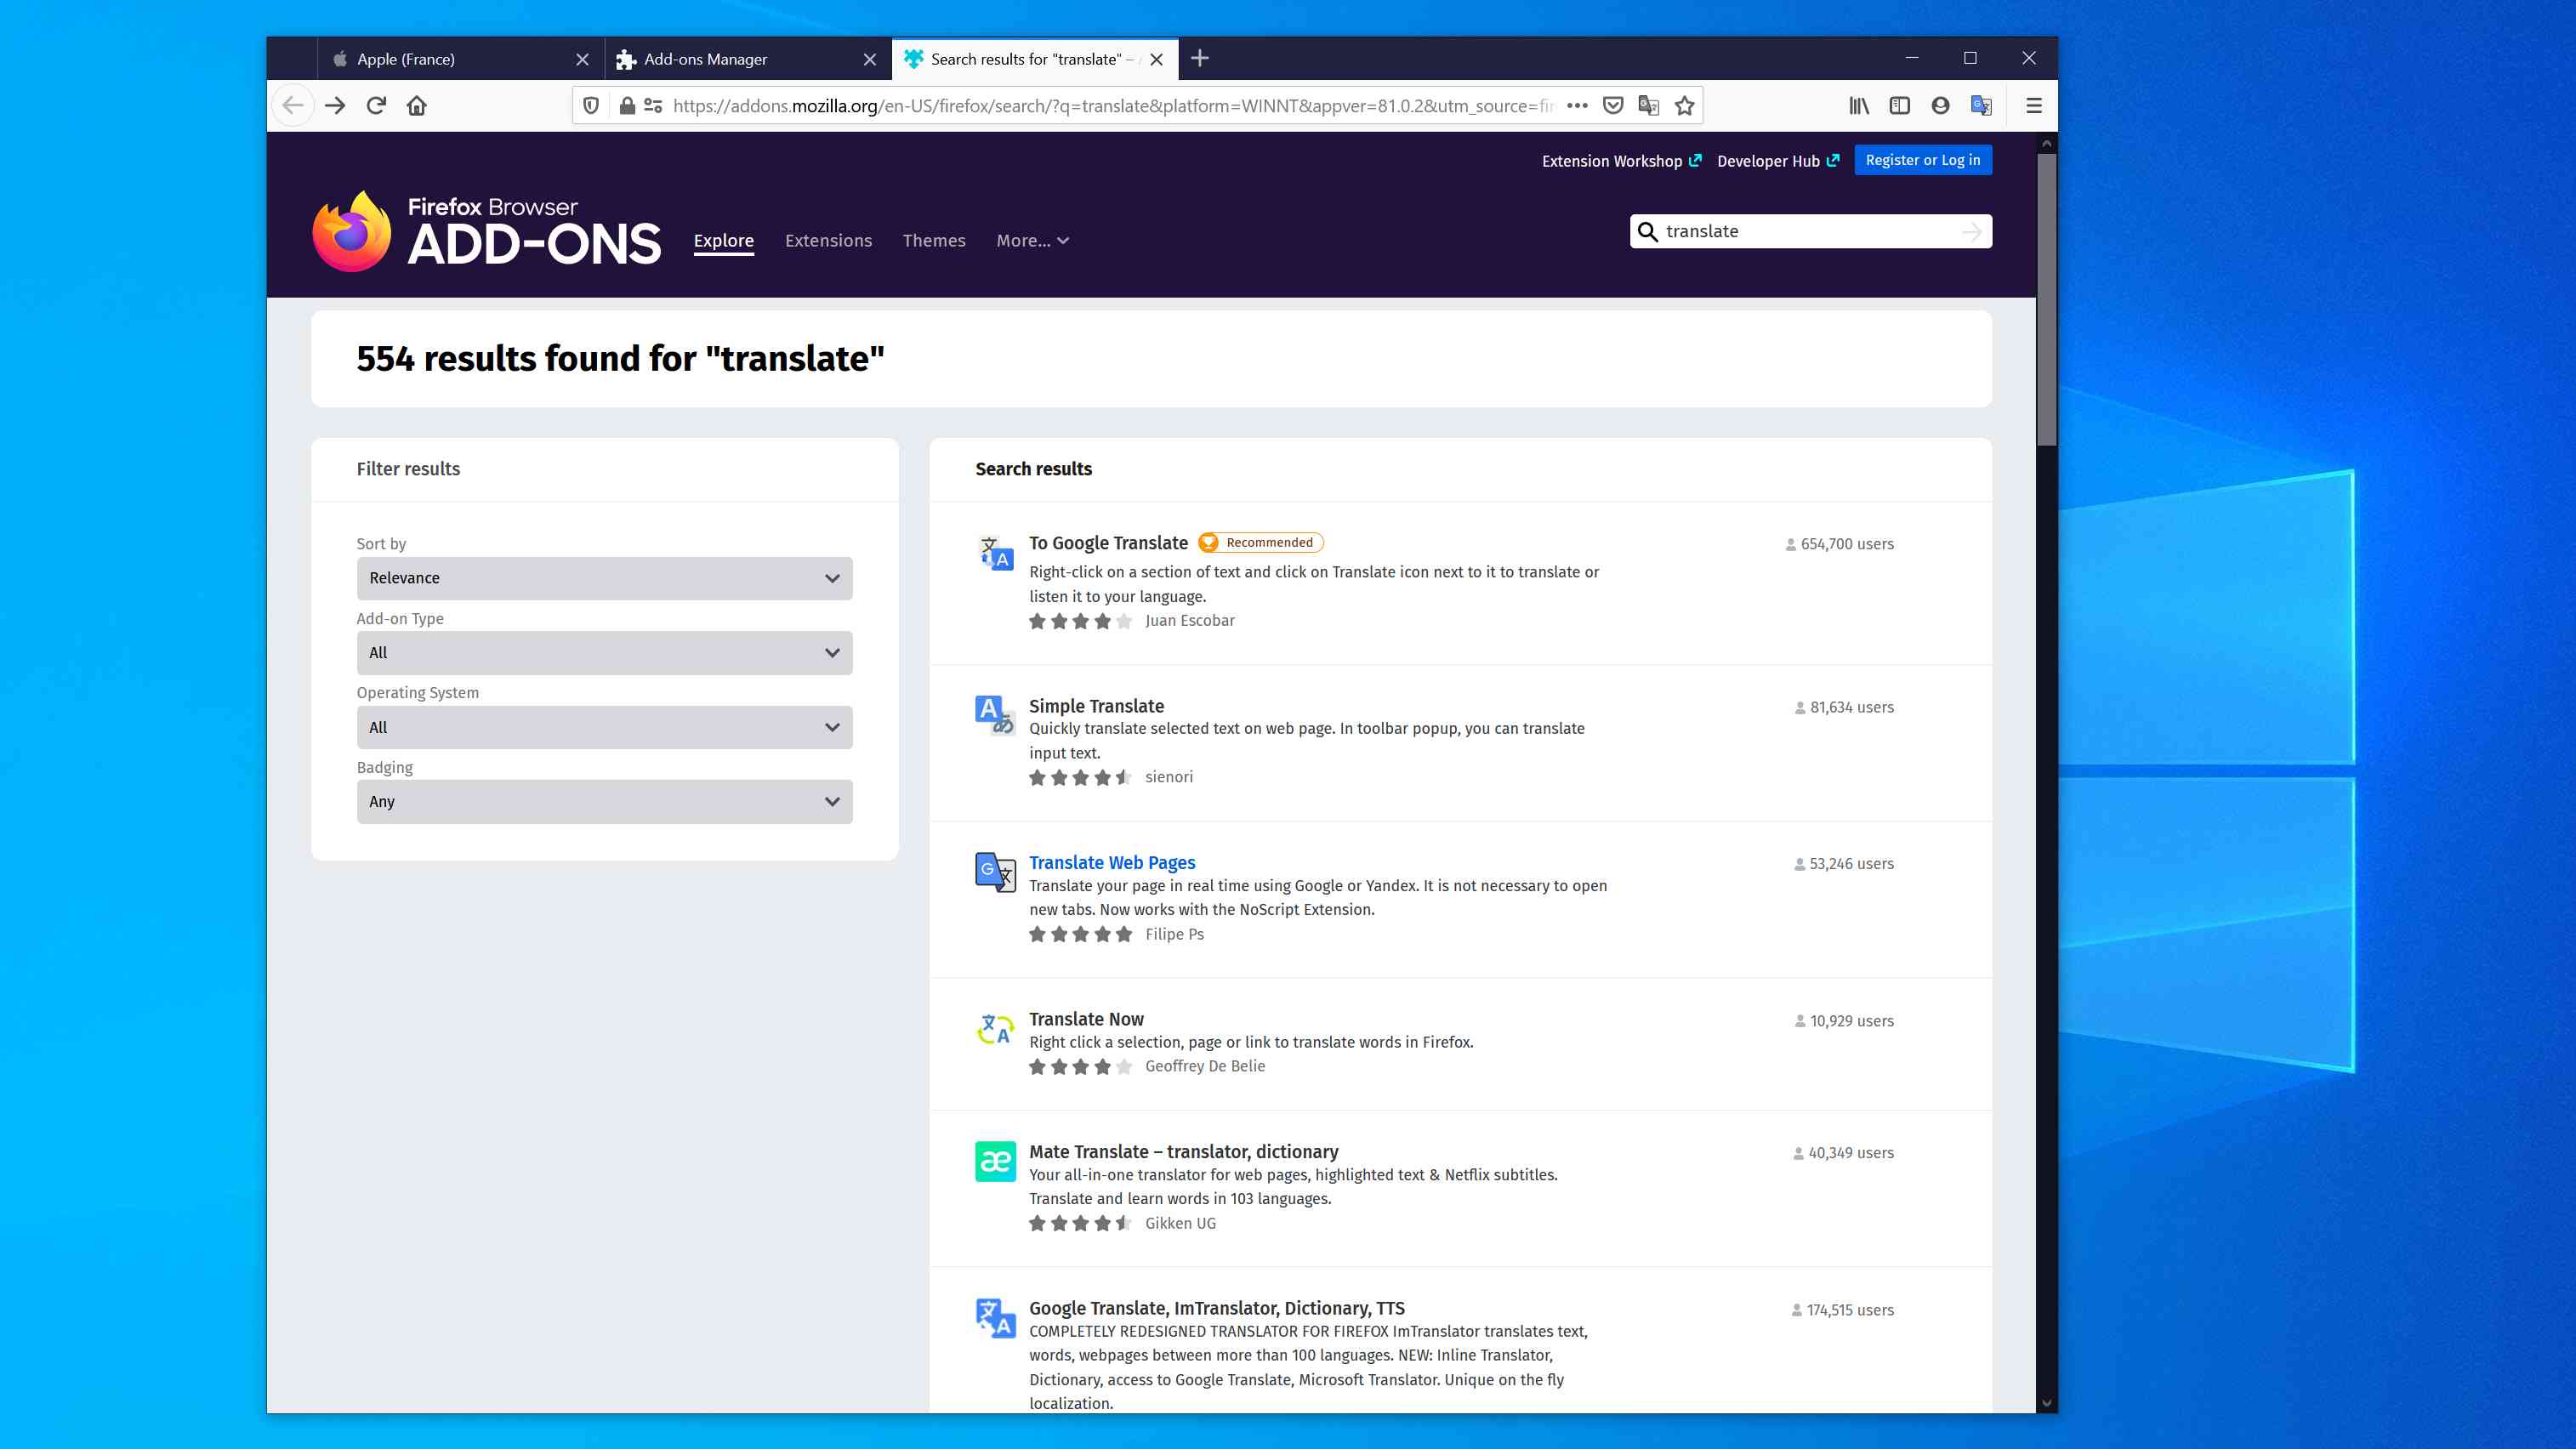Click the Recommended badge
The image size is (2576, 1449).
[1260, 543]
